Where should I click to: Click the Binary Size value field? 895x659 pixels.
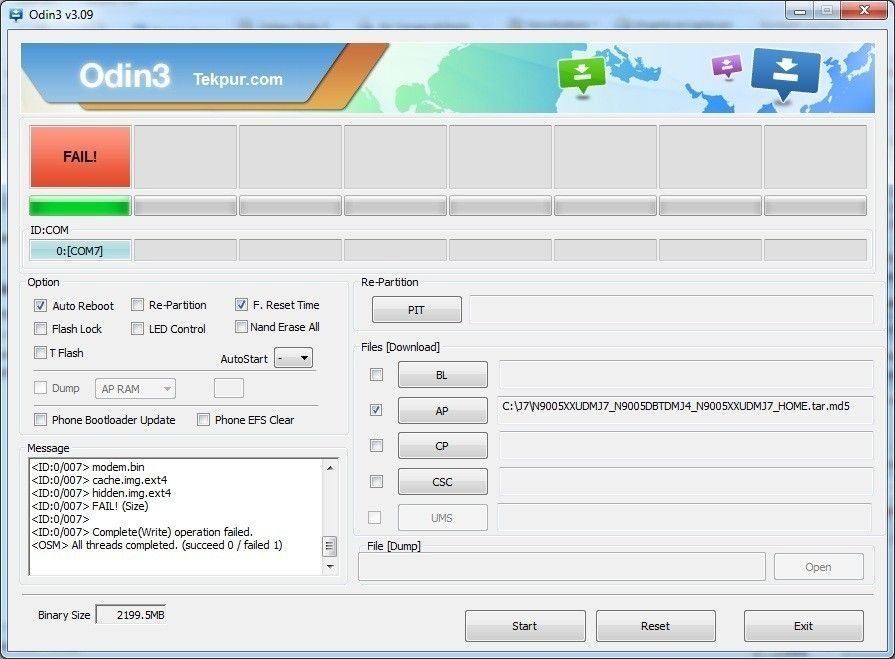point(131,615)
